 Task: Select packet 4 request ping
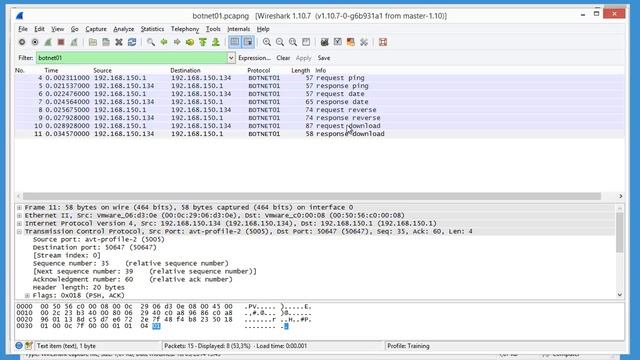319,78
